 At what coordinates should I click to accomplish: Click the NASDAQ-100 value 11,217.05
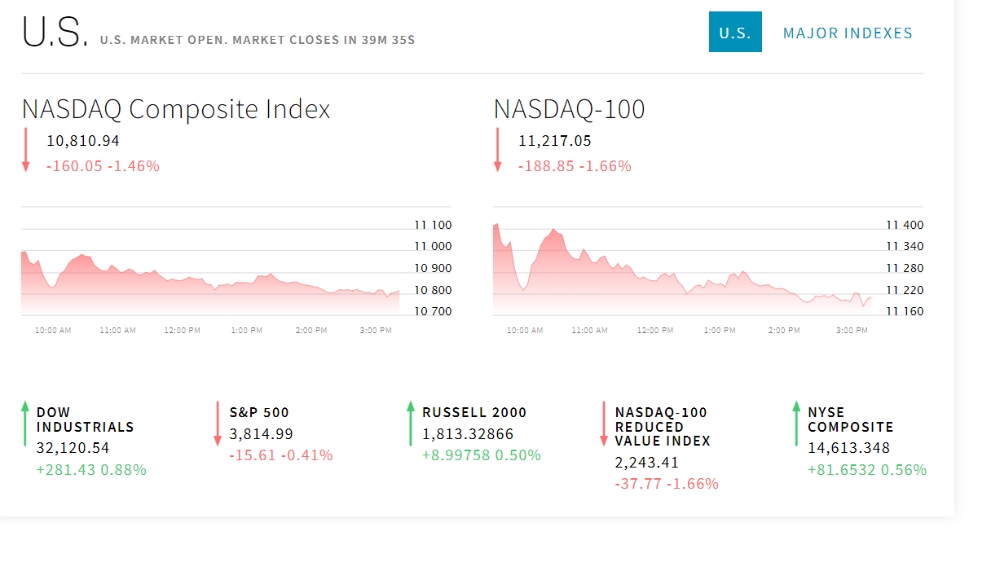555,141
